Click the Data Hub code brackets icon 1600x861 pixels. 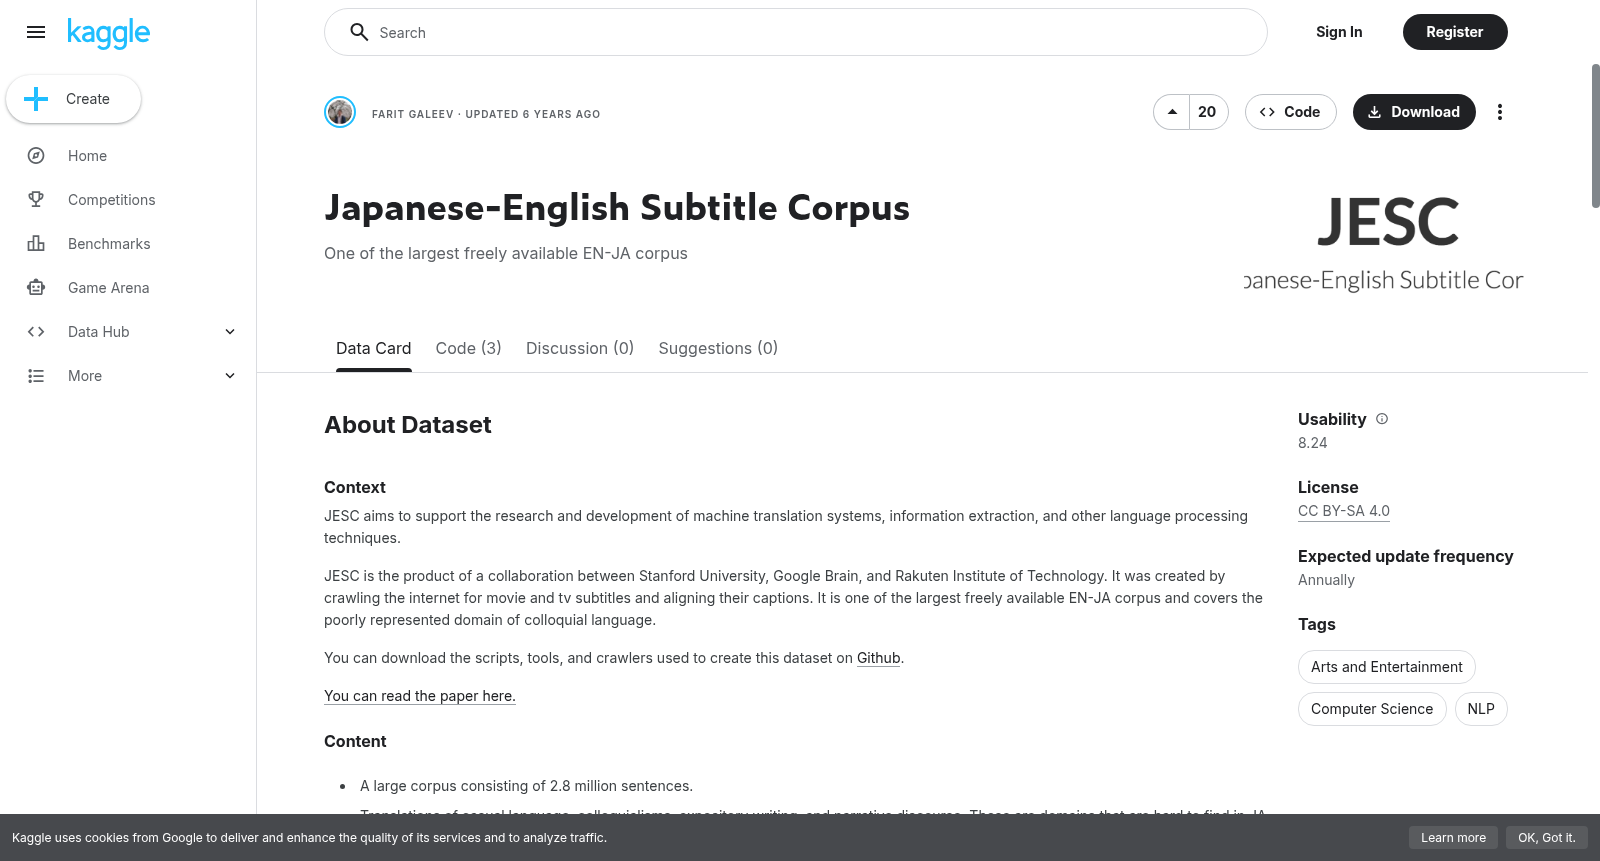click(36, 332)
